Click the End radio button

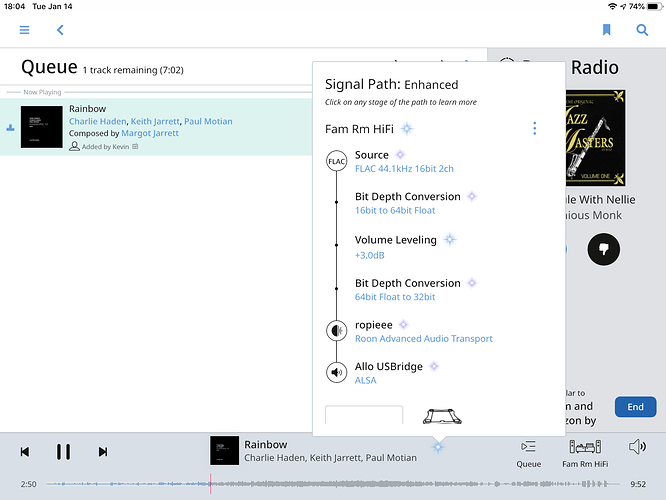click(635, 407)
